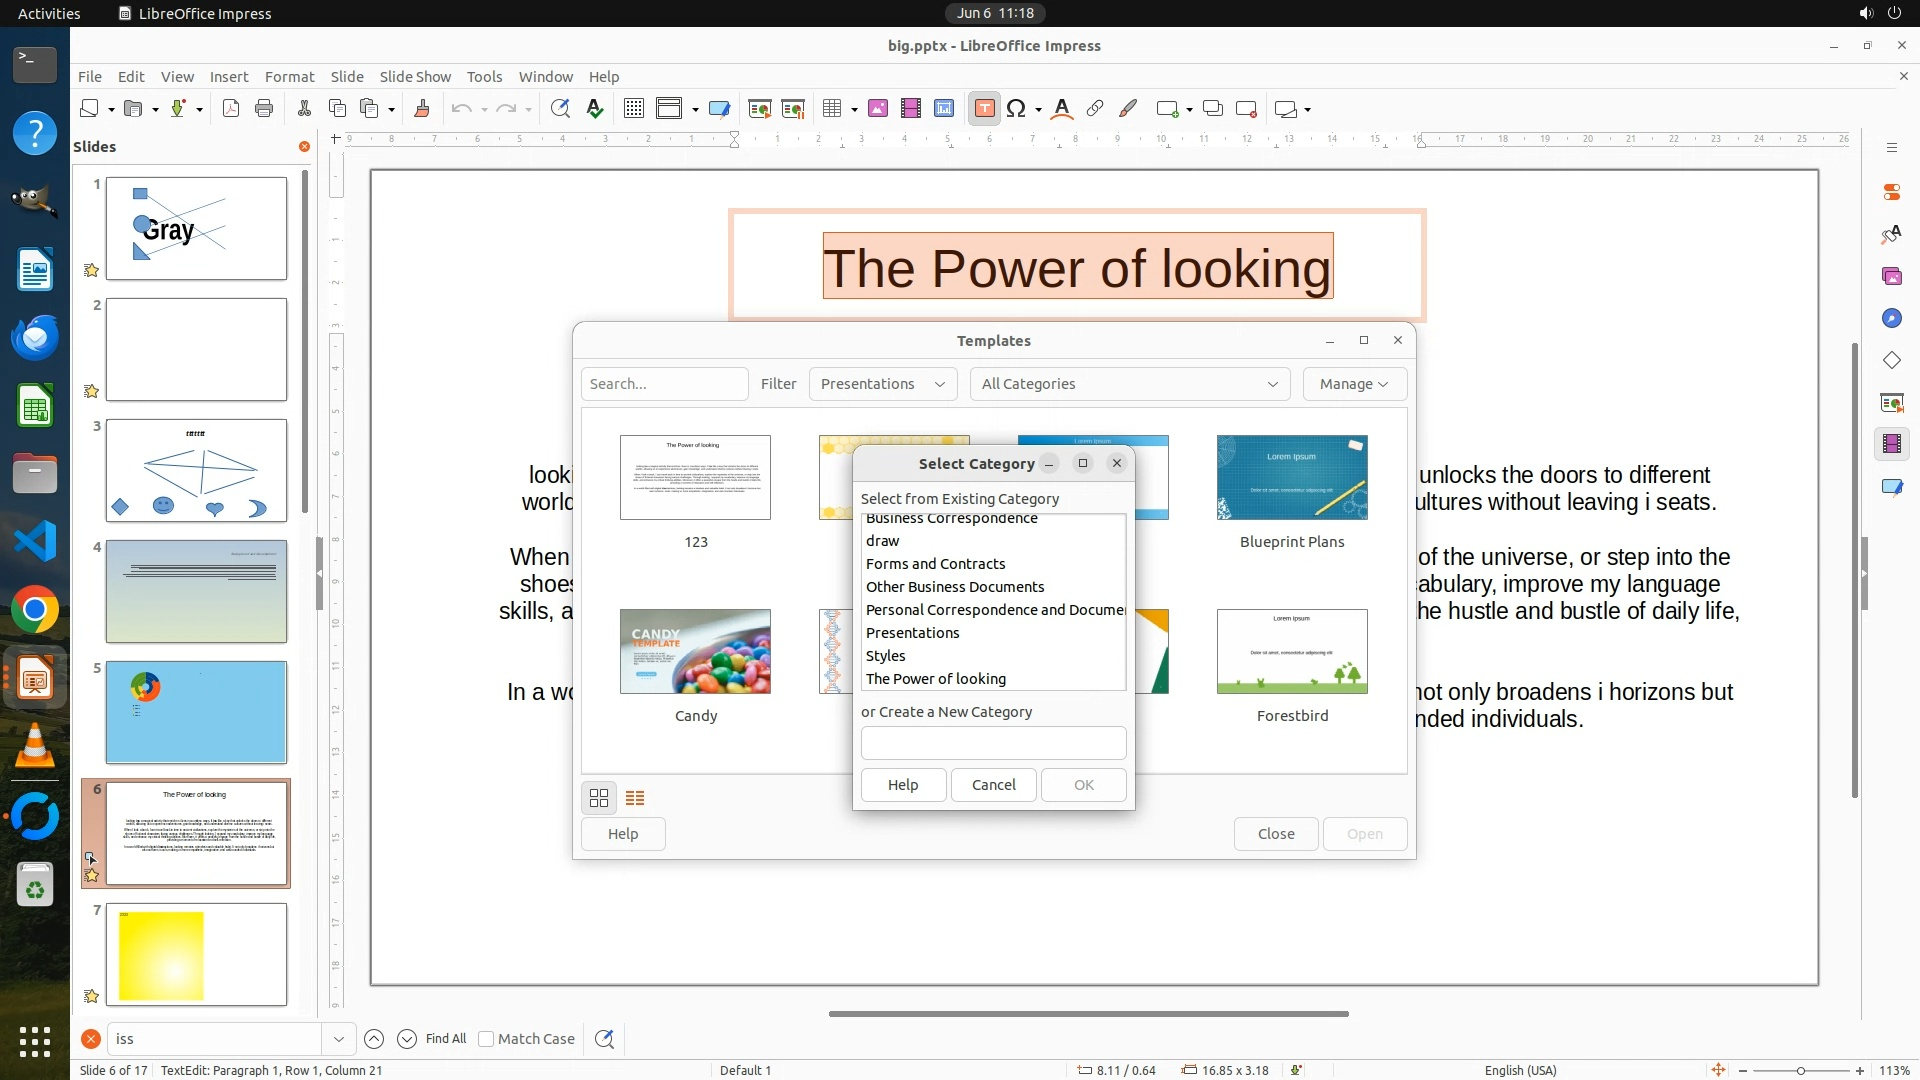Click the Clone Formatting paintbrush icon
1920x1080 pixels.
coord(421,109)
